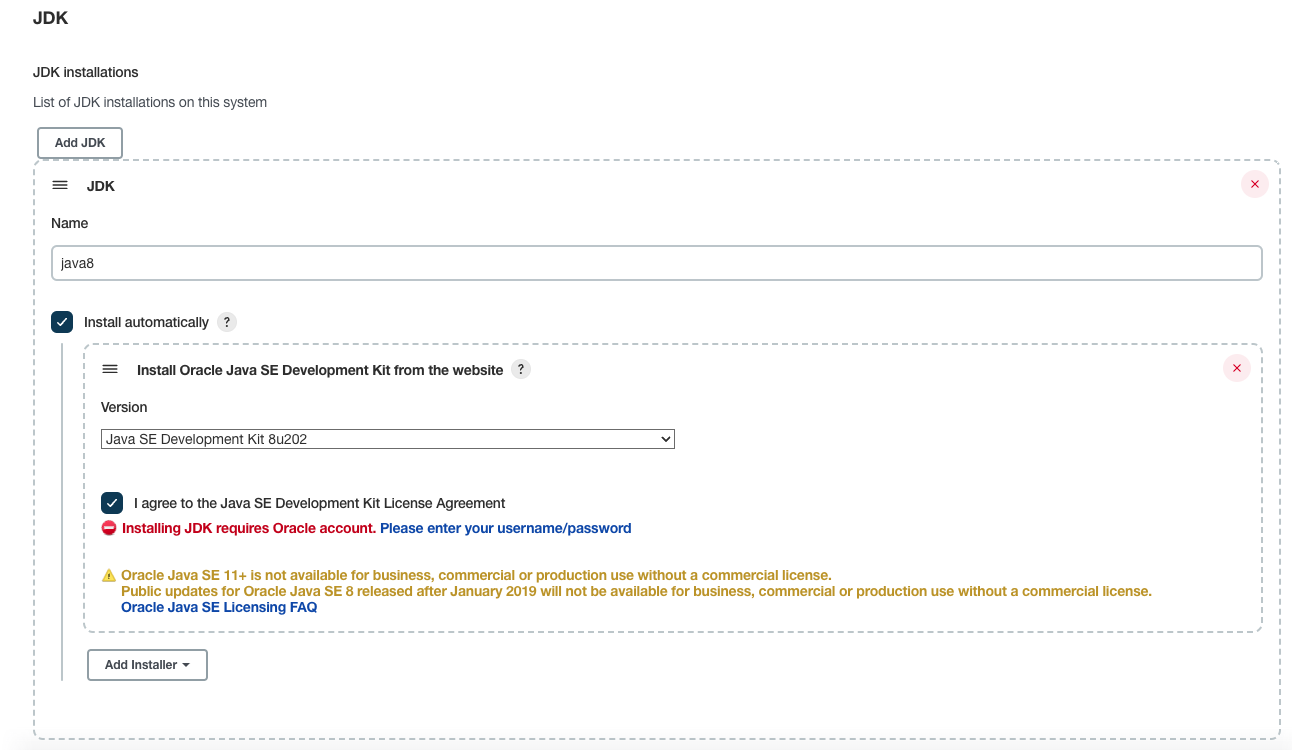
Task: Expand the Add Installer menu
Action: tap(147, 665)
